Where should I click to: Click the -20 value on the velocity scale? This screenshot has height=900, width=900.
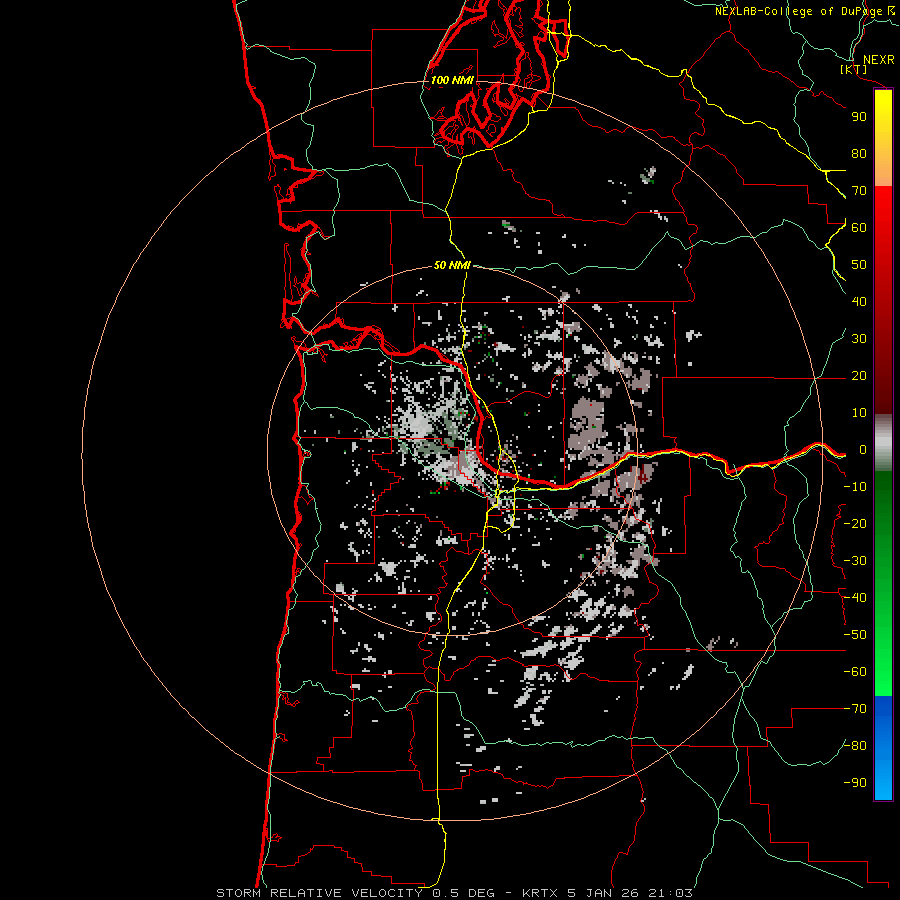855,523
